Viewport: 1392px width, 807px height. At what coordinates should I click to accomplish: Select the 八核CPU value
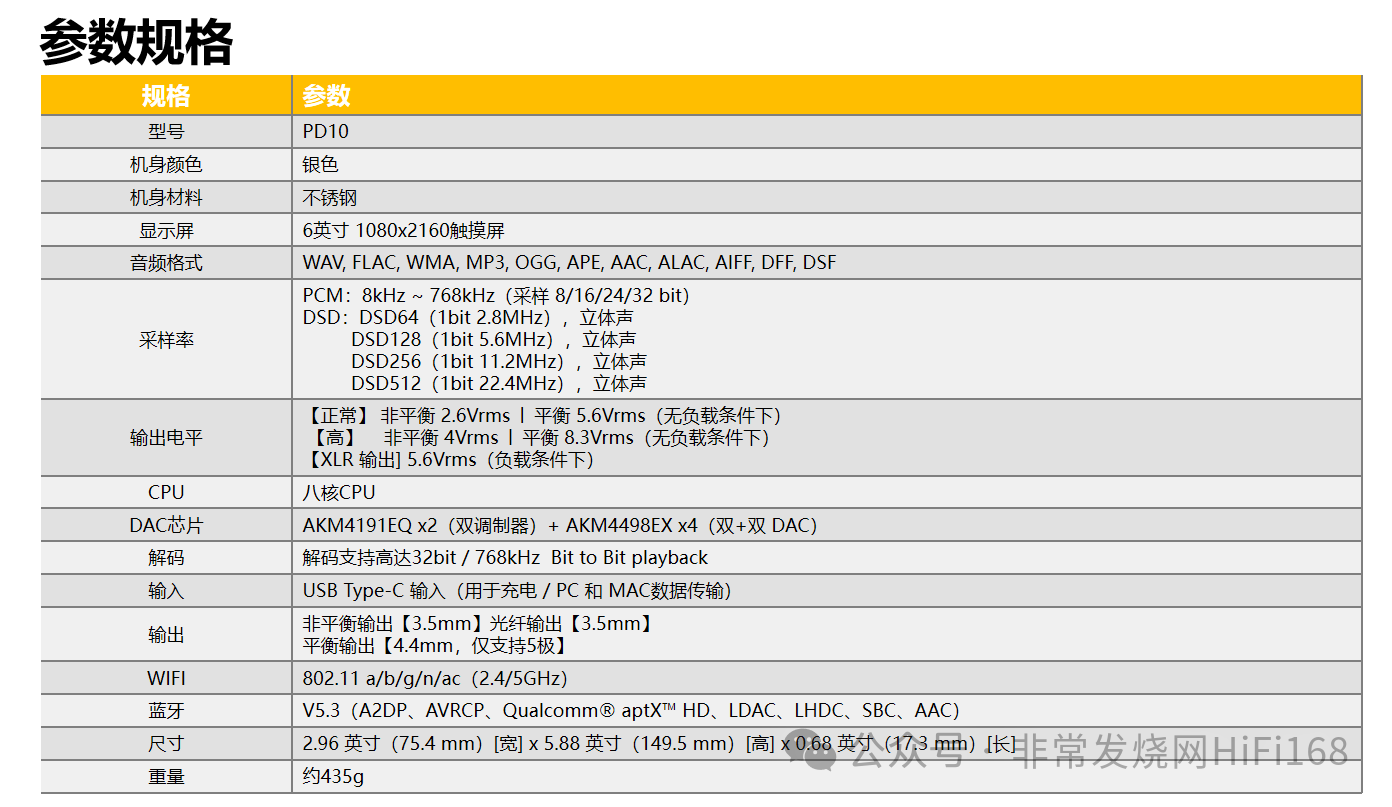click(339, 492)
